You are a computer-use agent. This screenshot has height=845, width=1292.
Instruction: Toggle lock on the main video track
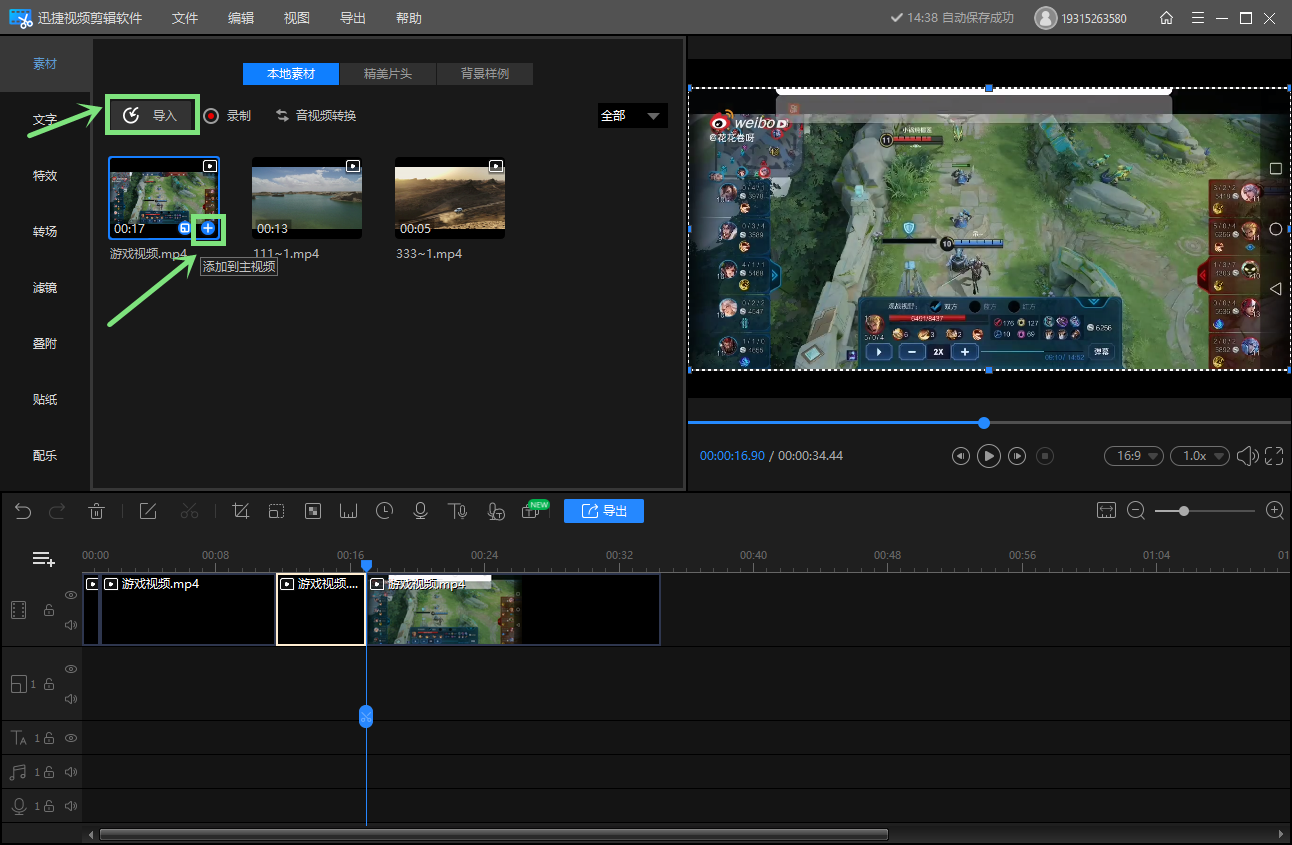[x=48, y=610]
